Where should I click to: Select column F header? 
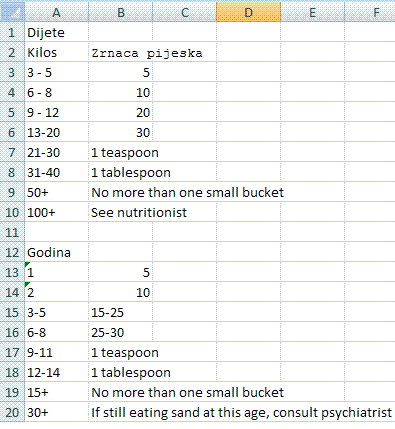coord(370,12)
